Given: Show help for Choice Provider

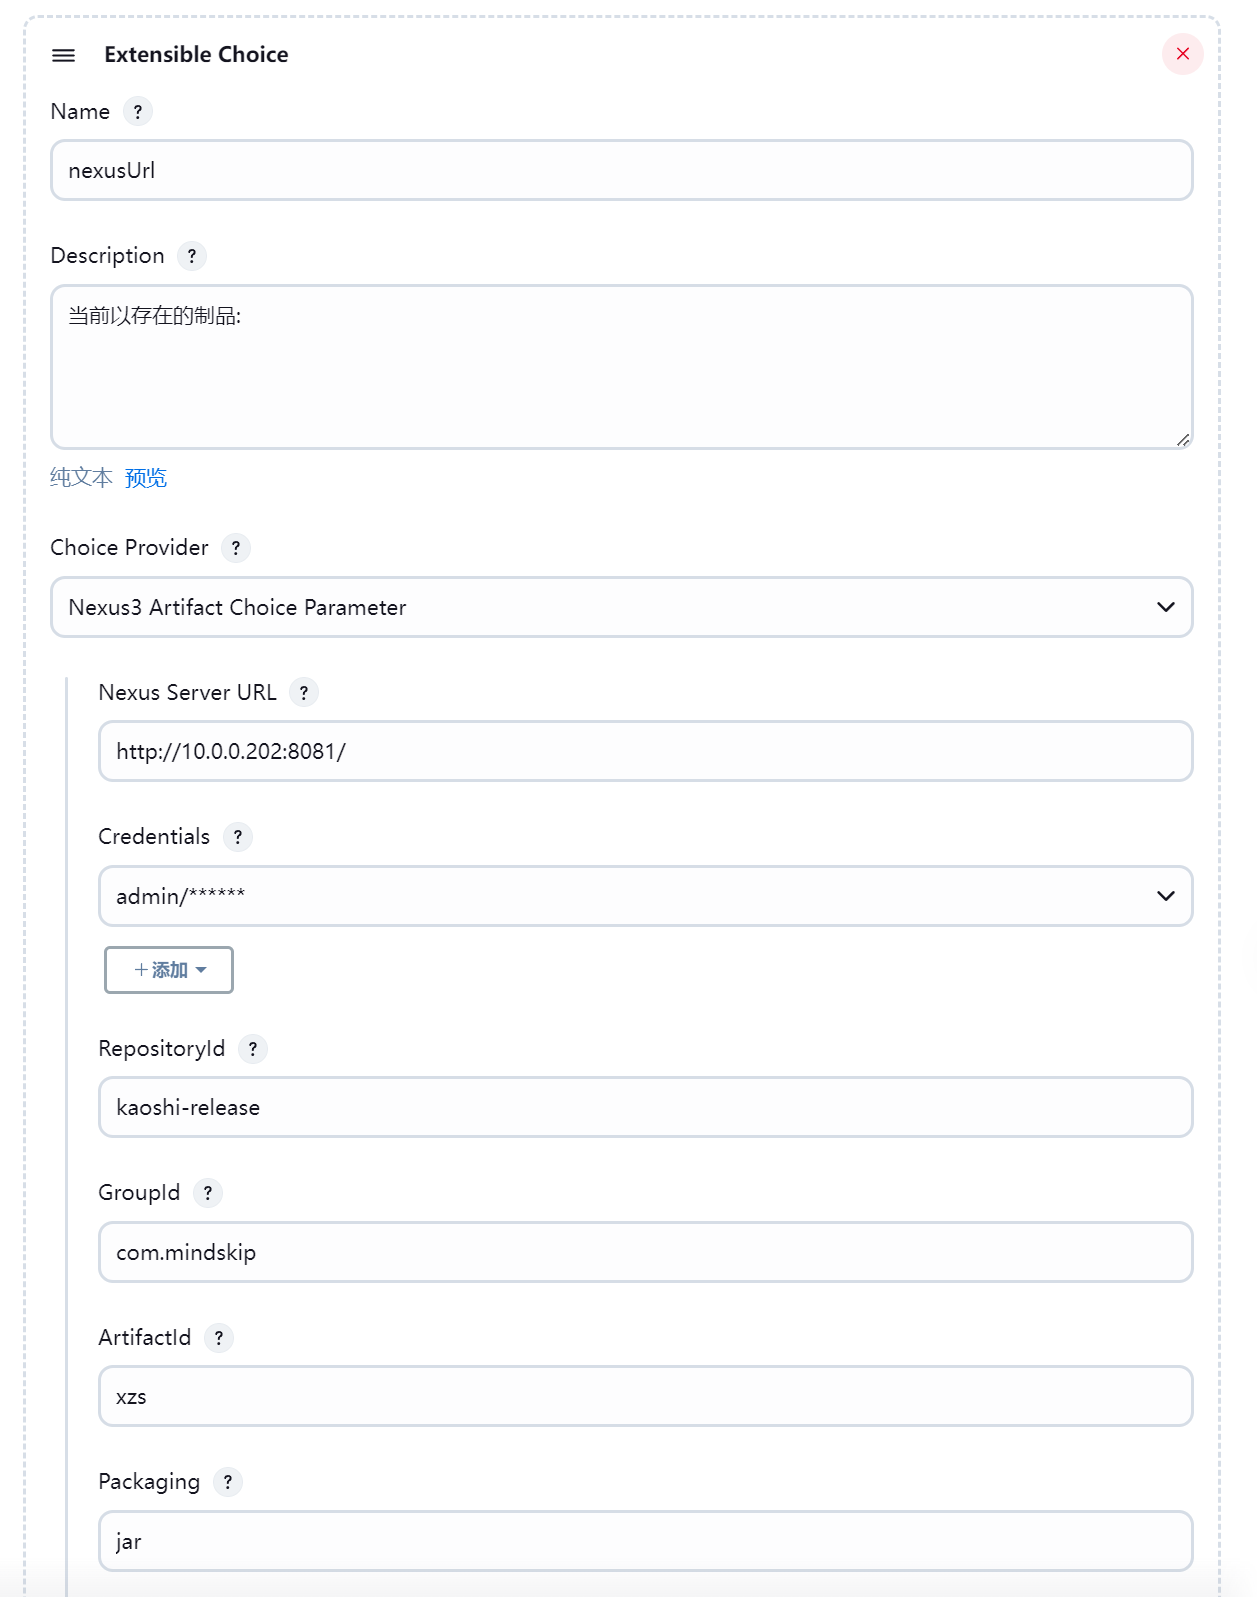Looking at the screenshot, I should tap(236, 548).
